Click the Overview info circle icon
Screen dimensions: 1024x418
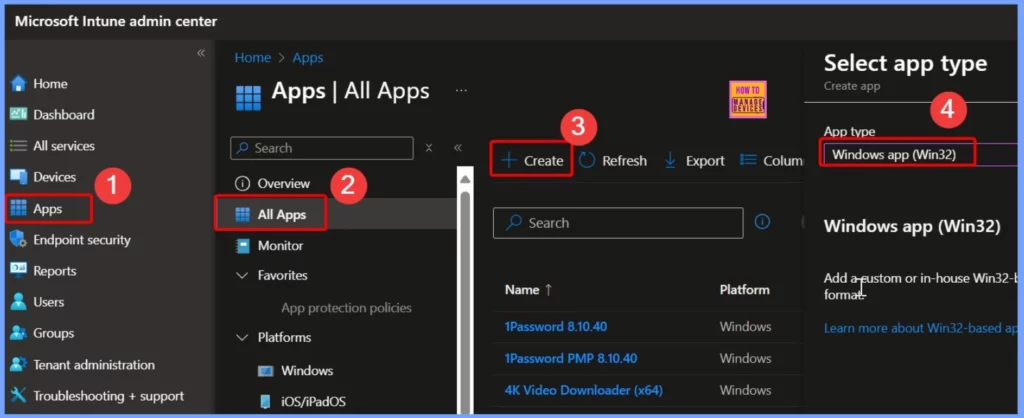pos(242,184)
